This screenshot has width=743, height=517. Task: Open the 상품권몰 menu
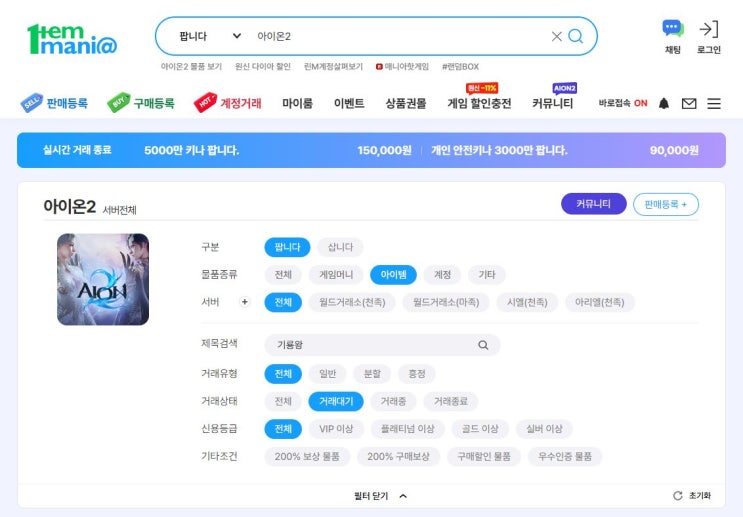[406, 103]
